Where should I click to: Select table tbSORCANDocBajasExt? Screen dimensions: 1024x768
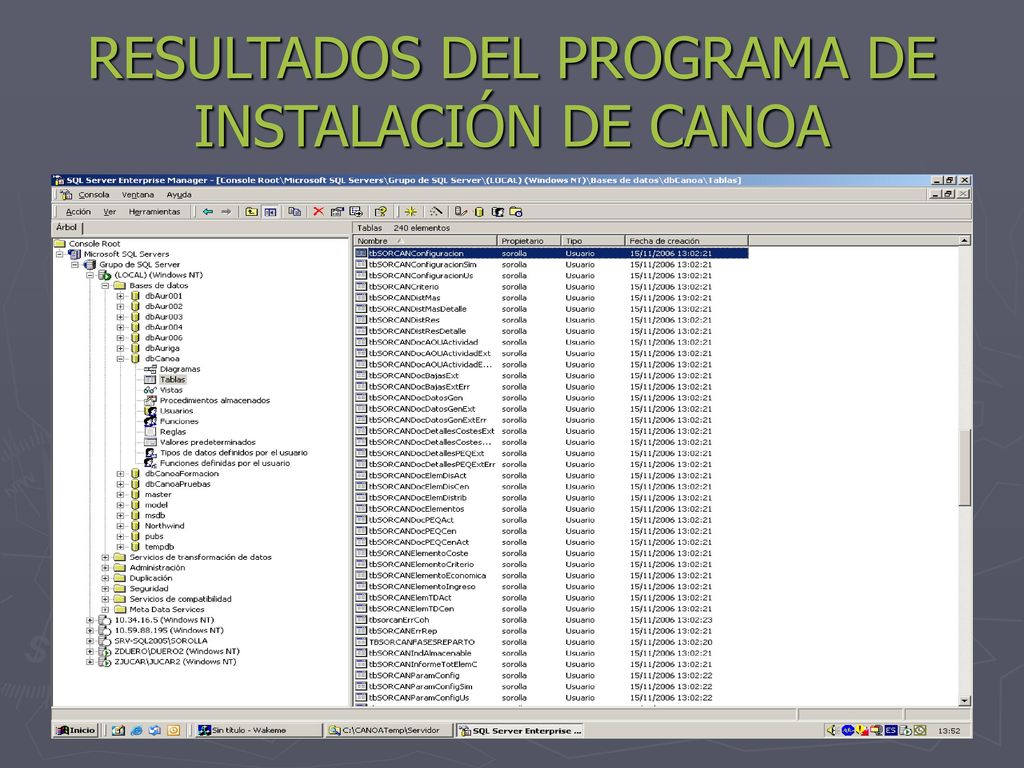tap(413, 376)
